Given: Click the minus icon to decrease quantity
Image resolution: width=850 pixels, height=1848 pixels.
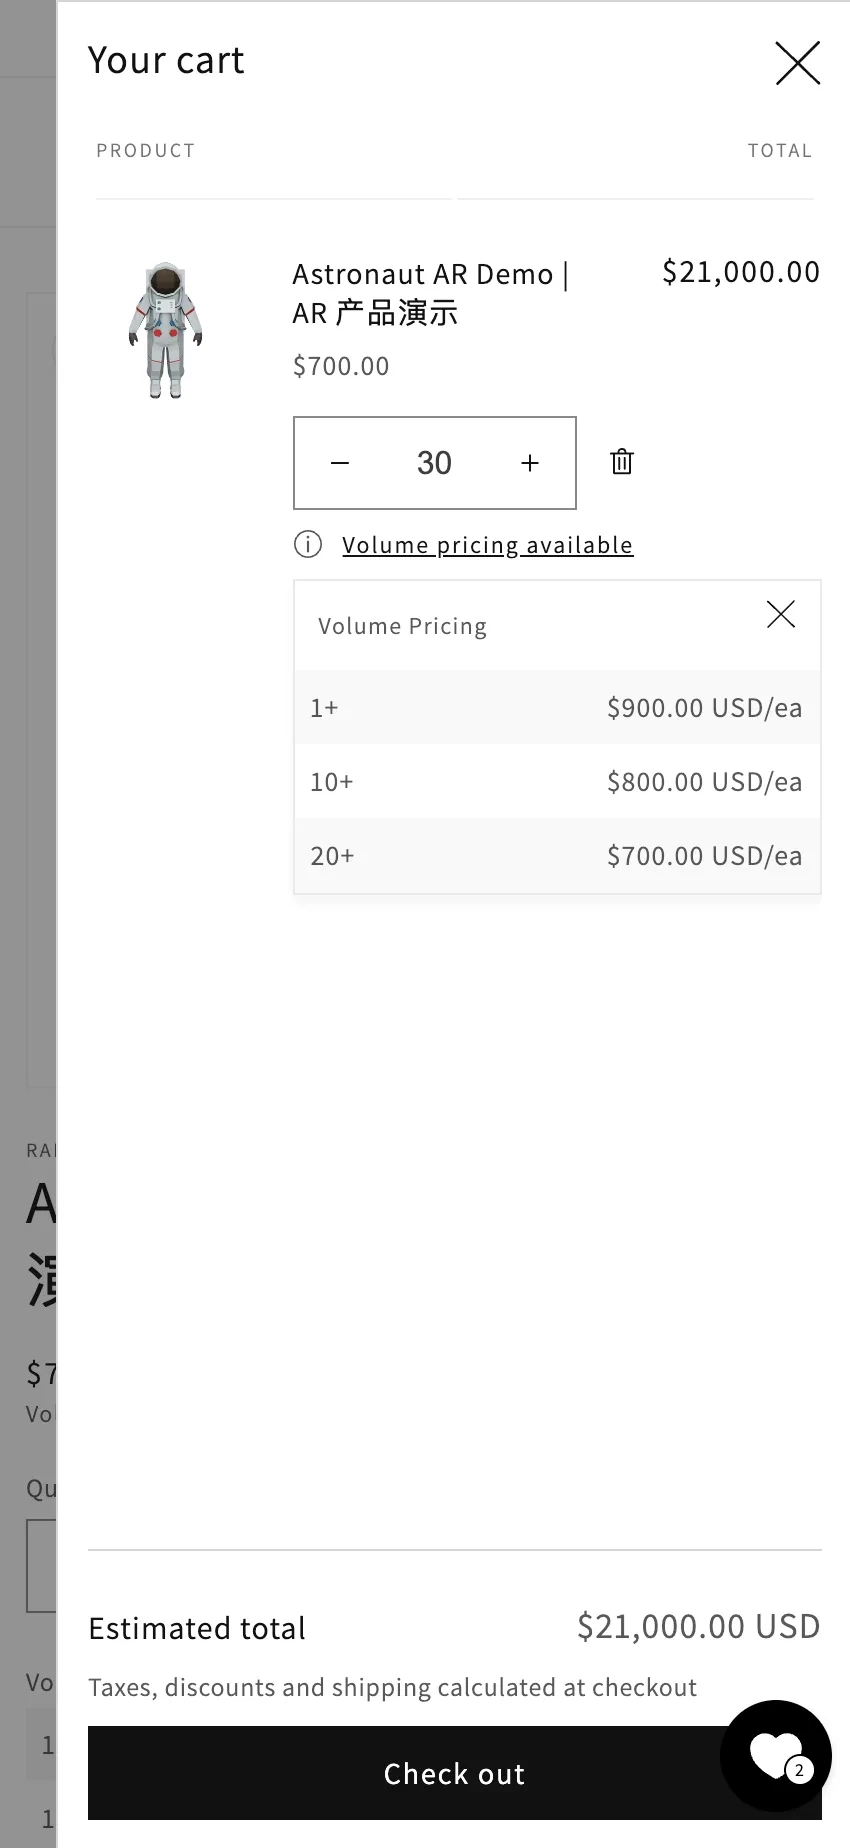Looking at the screenshot, I should 340,462.
